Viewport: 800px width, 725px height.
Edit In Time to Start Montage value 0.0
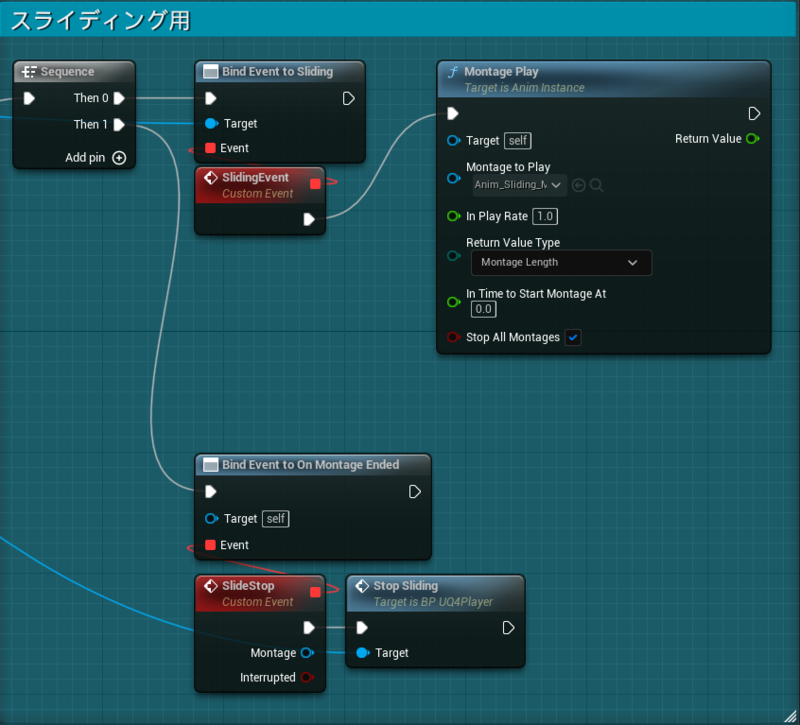483,309
